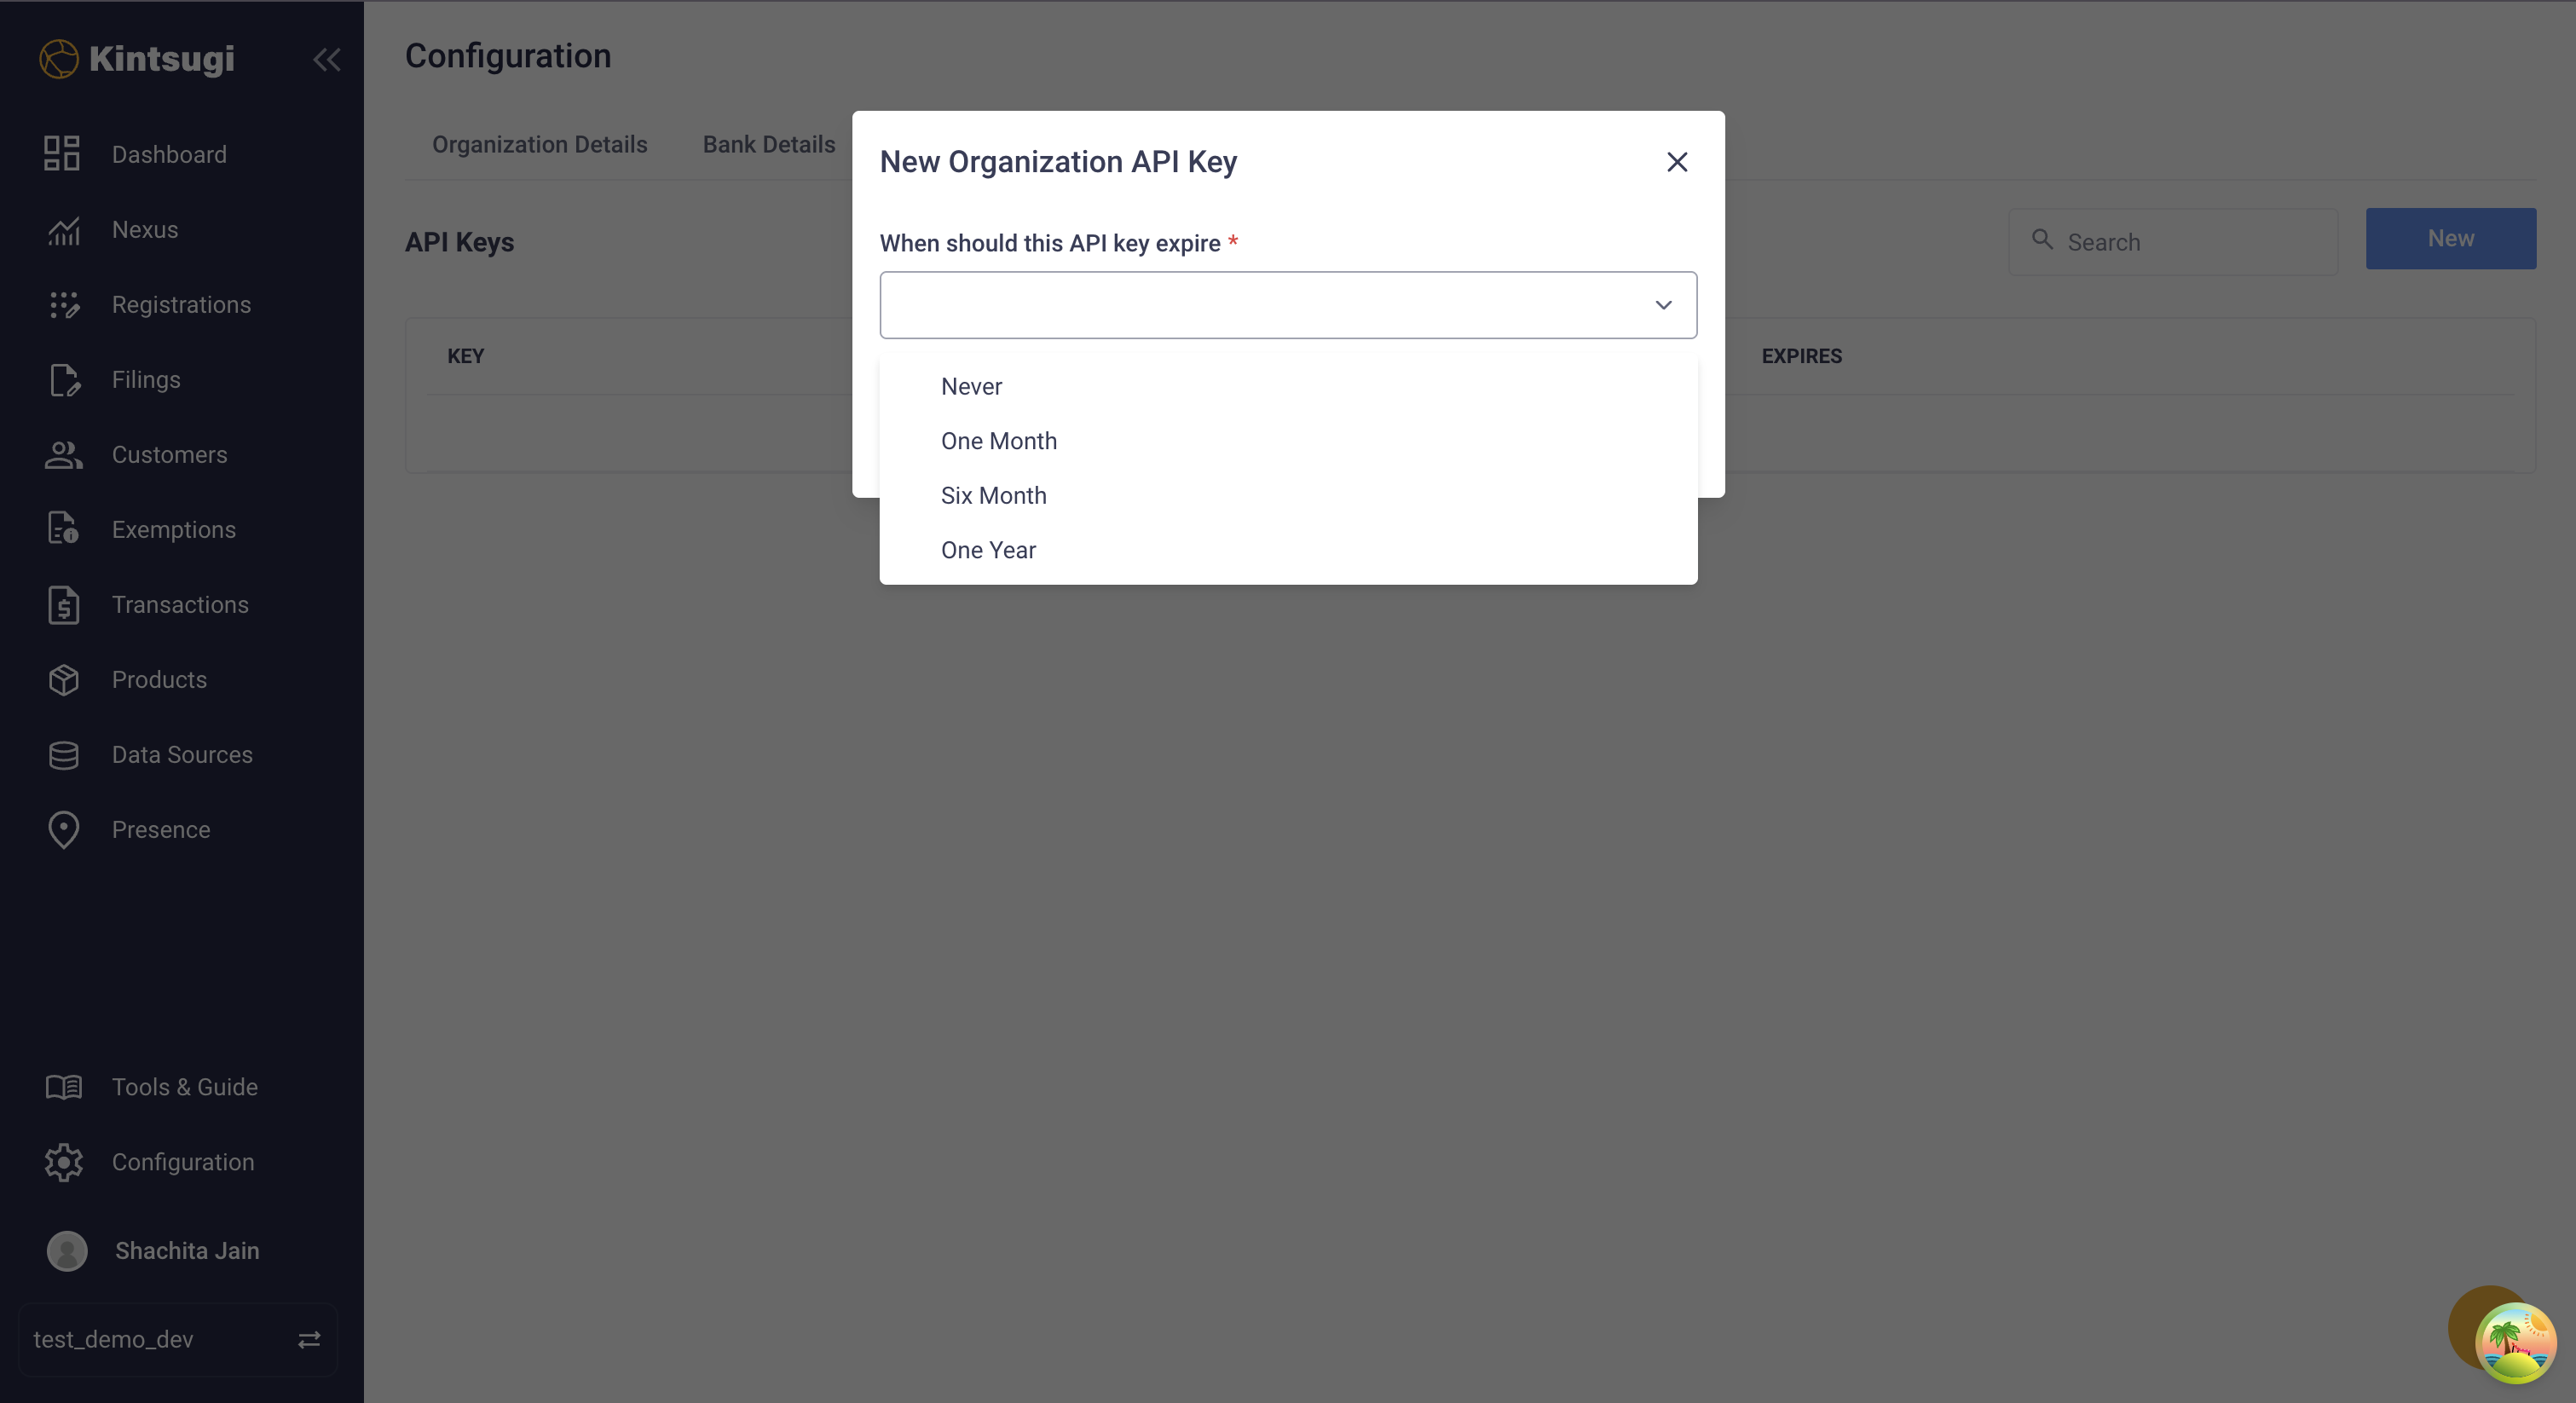Select the Exemptions icon
This screenshot has height=1403, width=2576.
click(x=64, y=529)
